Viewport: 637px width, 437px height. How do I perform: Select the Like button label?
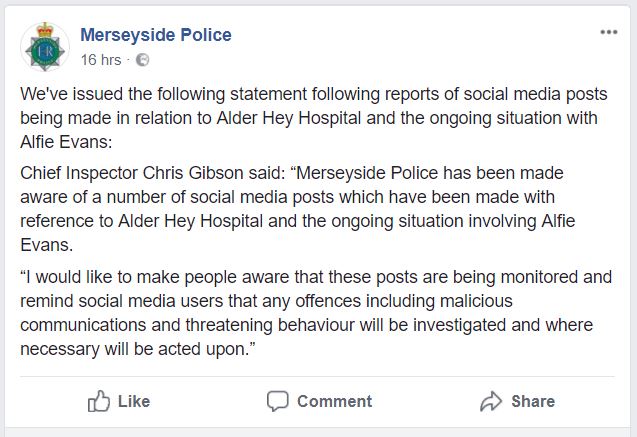[x=134, y=401]
